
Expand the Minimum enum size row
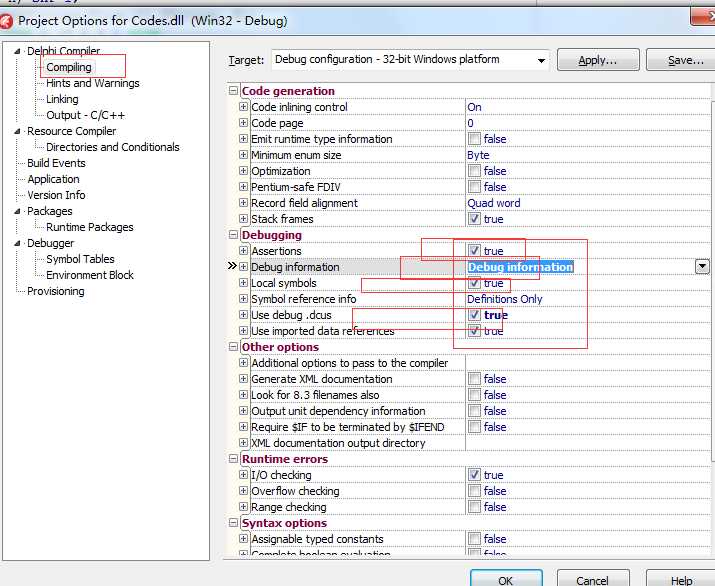click(244, 155)
